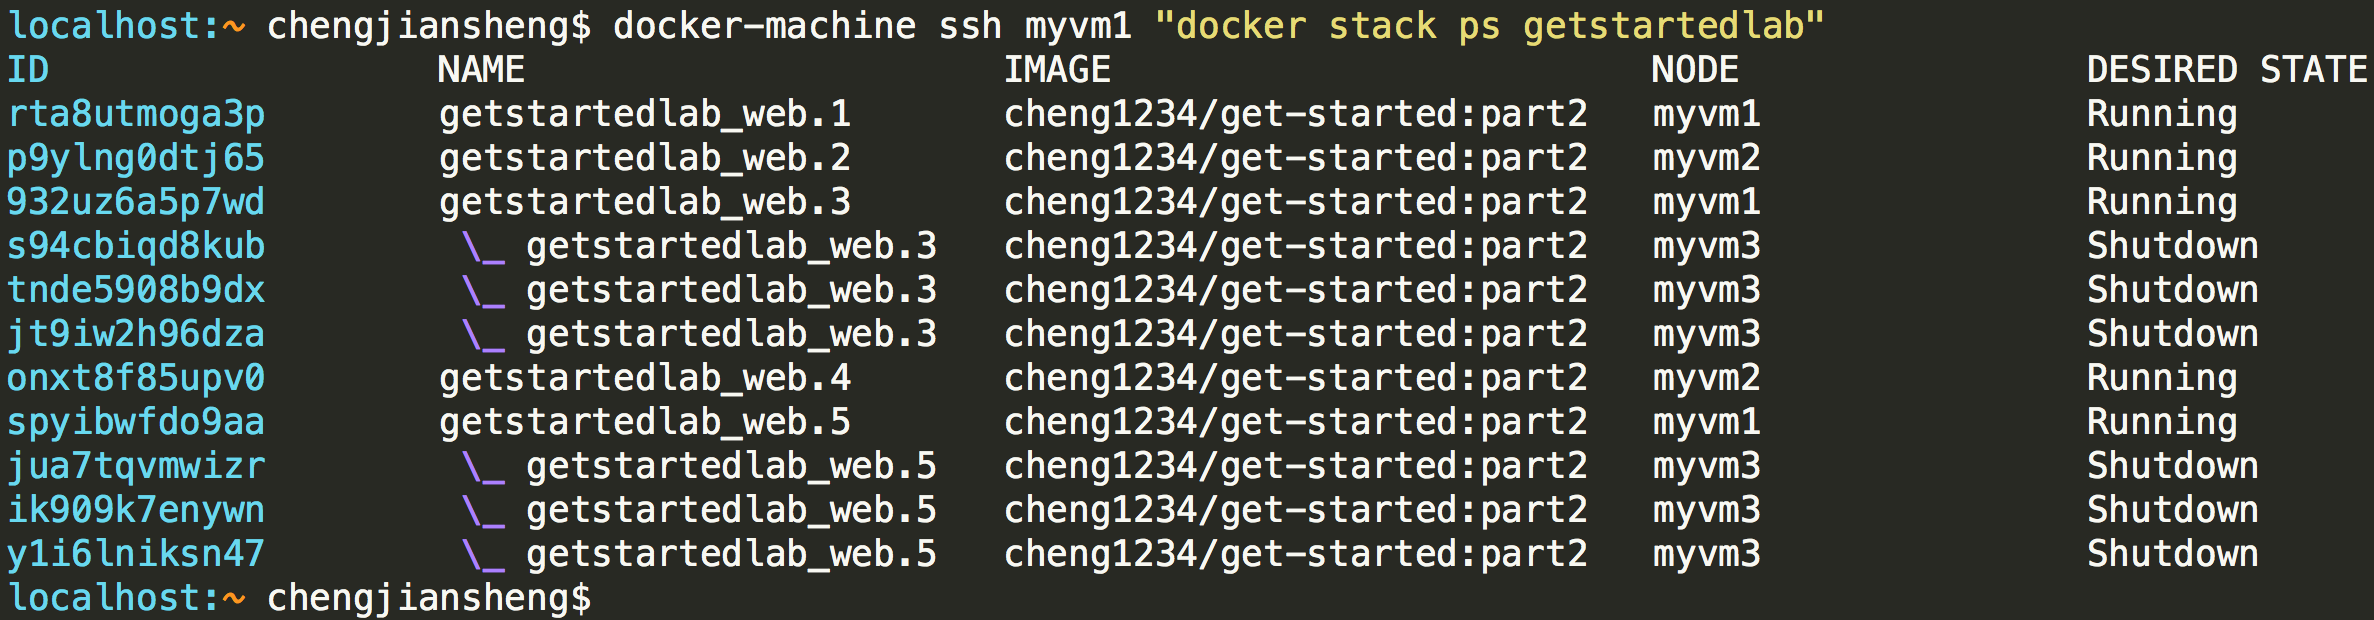Screen dimensions: 2374x620
Task: Click the task ID p9ylng0dtj65
Action: tap(136, 159)
